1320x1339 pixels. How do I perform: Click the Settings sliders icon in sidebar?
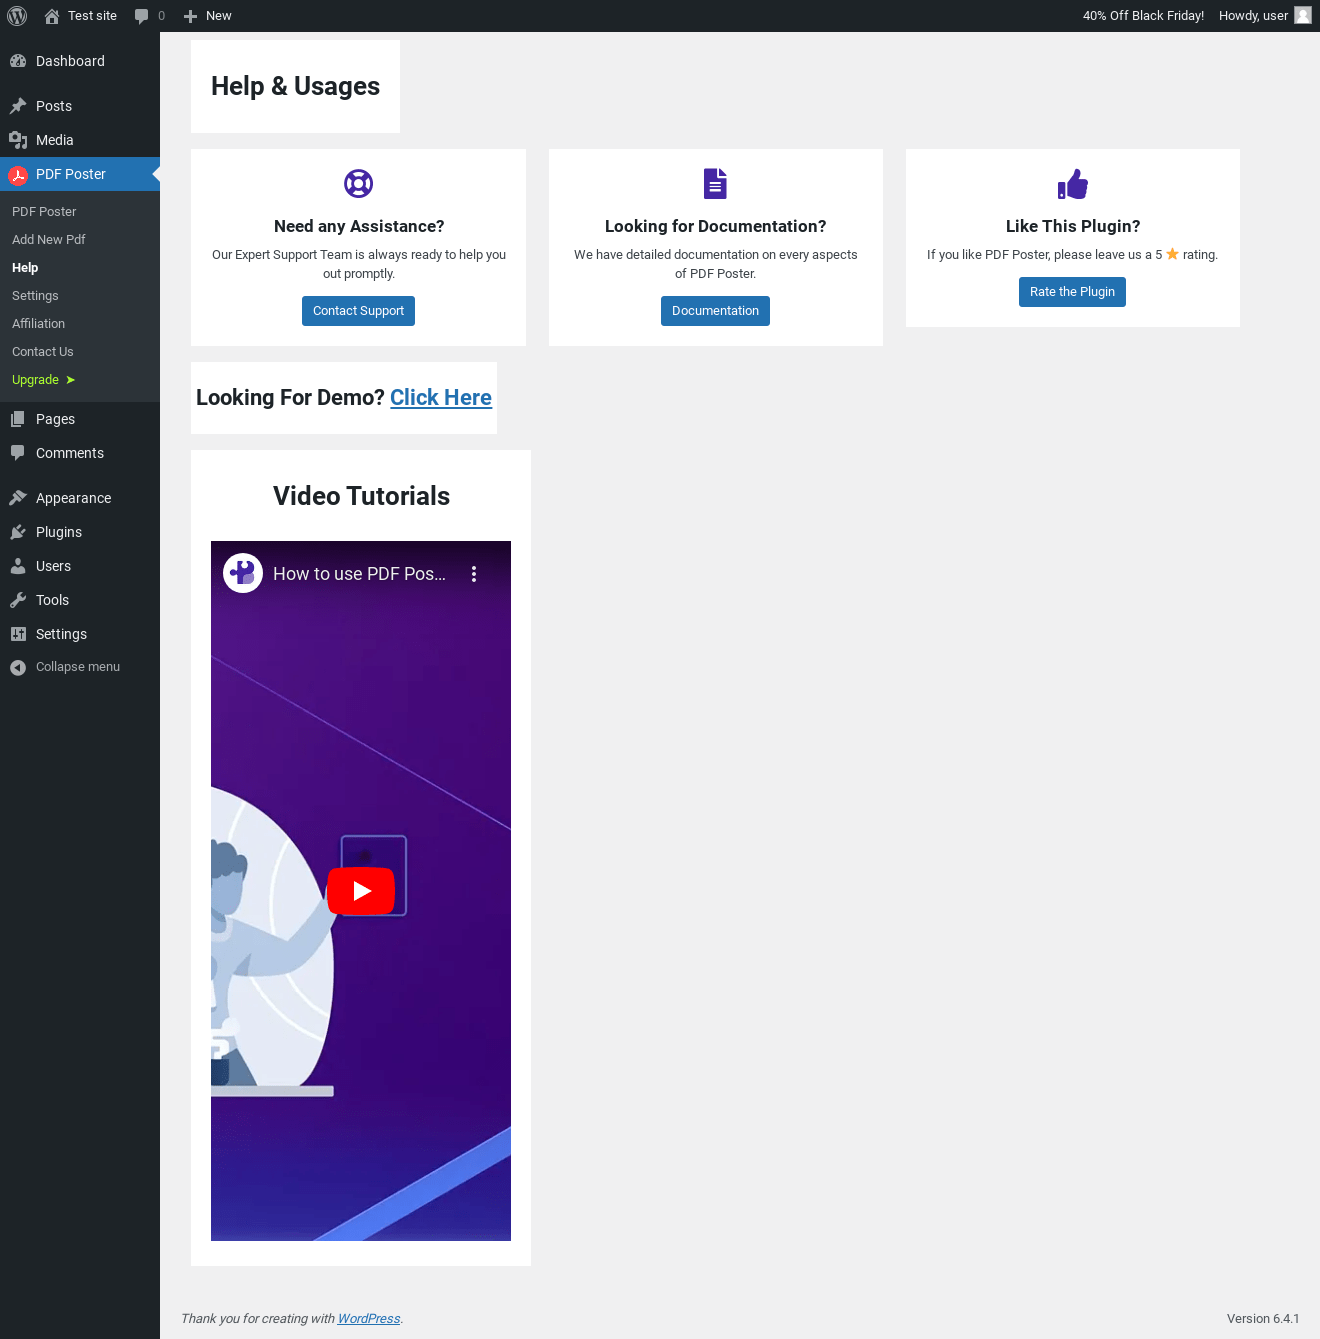click(x=18, y=634)
